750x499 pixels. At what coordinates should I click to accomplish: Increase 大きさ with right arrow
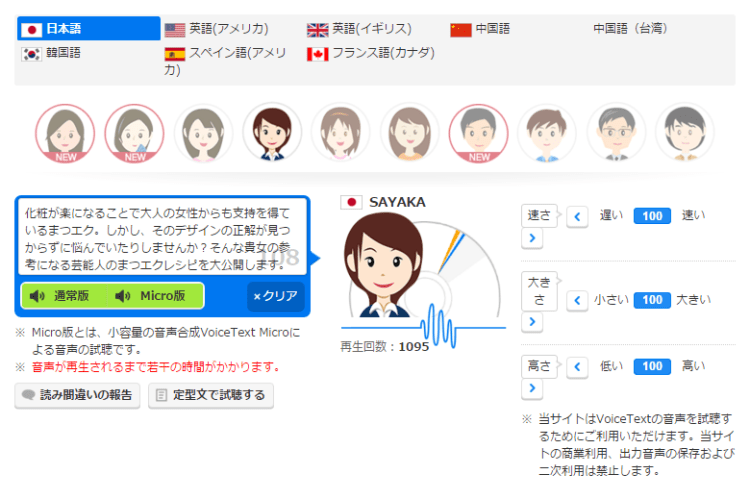[x=532, y=322]
